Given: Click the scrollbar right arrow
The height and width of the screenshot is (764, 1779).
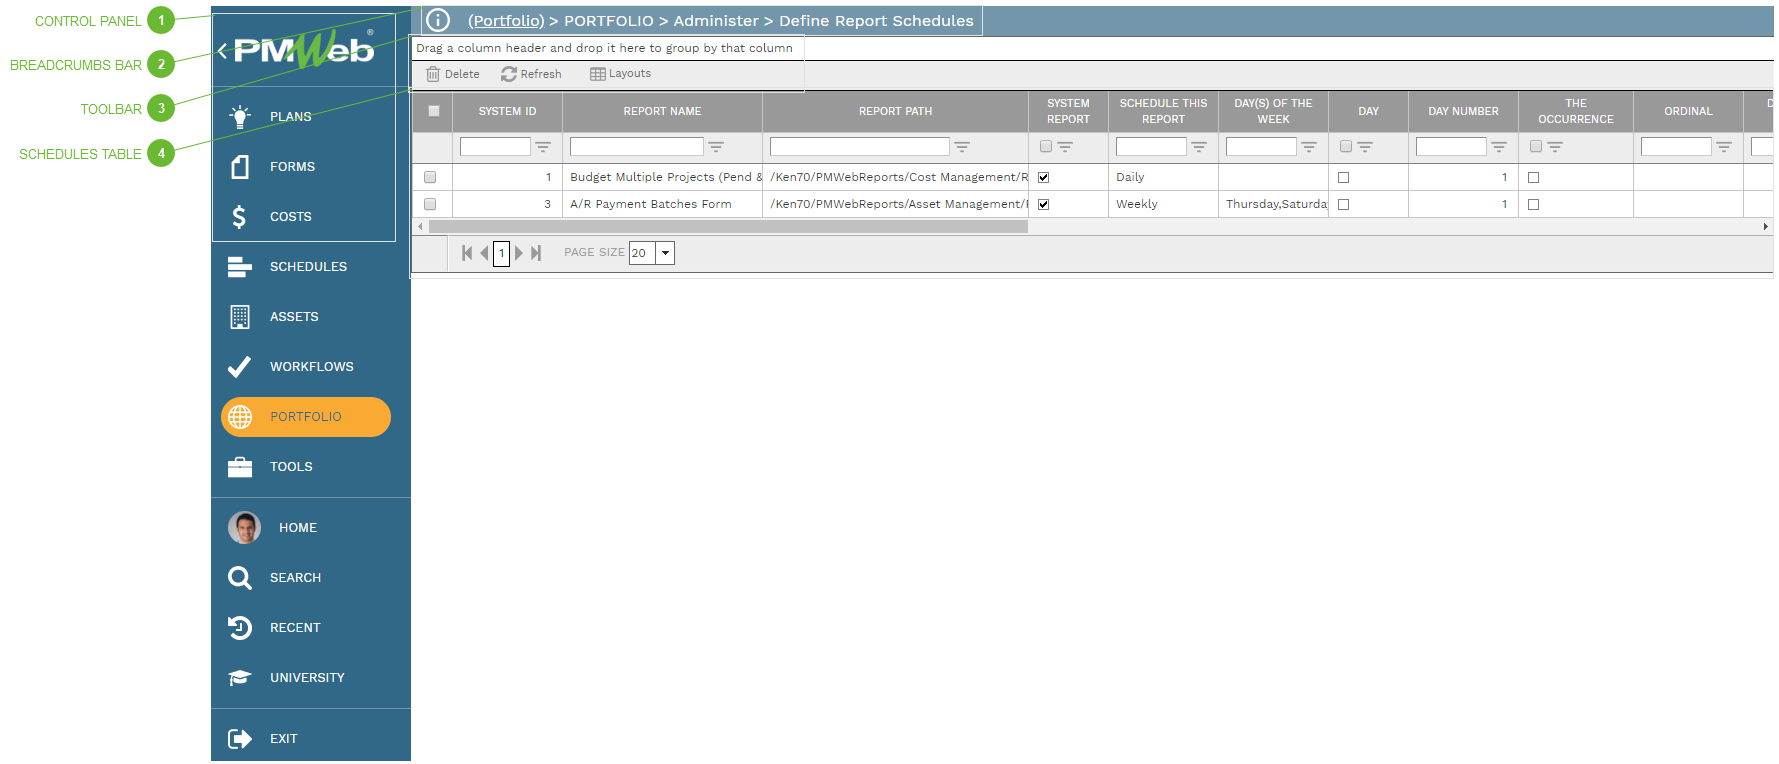Looking at the screenshot, I should [1766, 227].
